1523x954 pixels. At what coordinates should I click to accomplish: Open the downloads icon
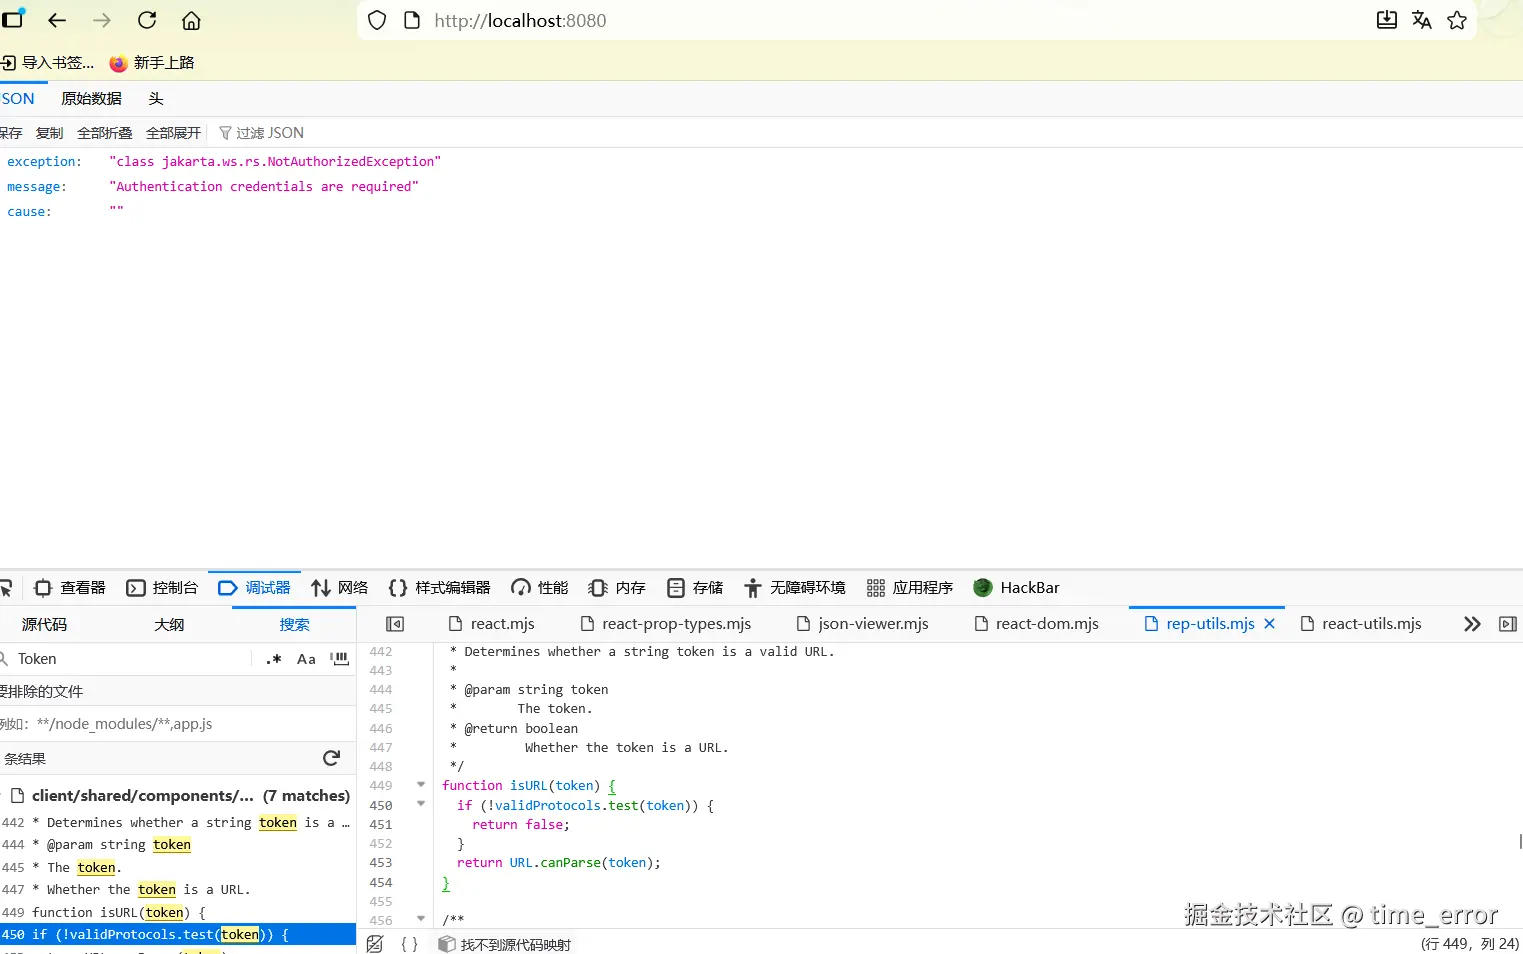1386,20
